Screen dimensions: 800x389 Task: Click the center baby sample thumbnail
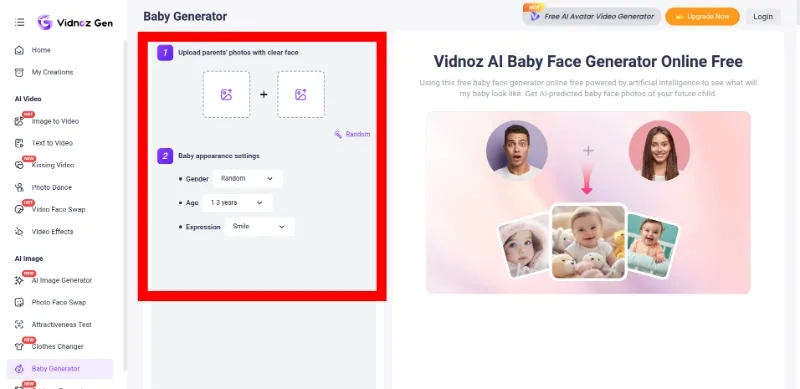click(x=588, y=241)
